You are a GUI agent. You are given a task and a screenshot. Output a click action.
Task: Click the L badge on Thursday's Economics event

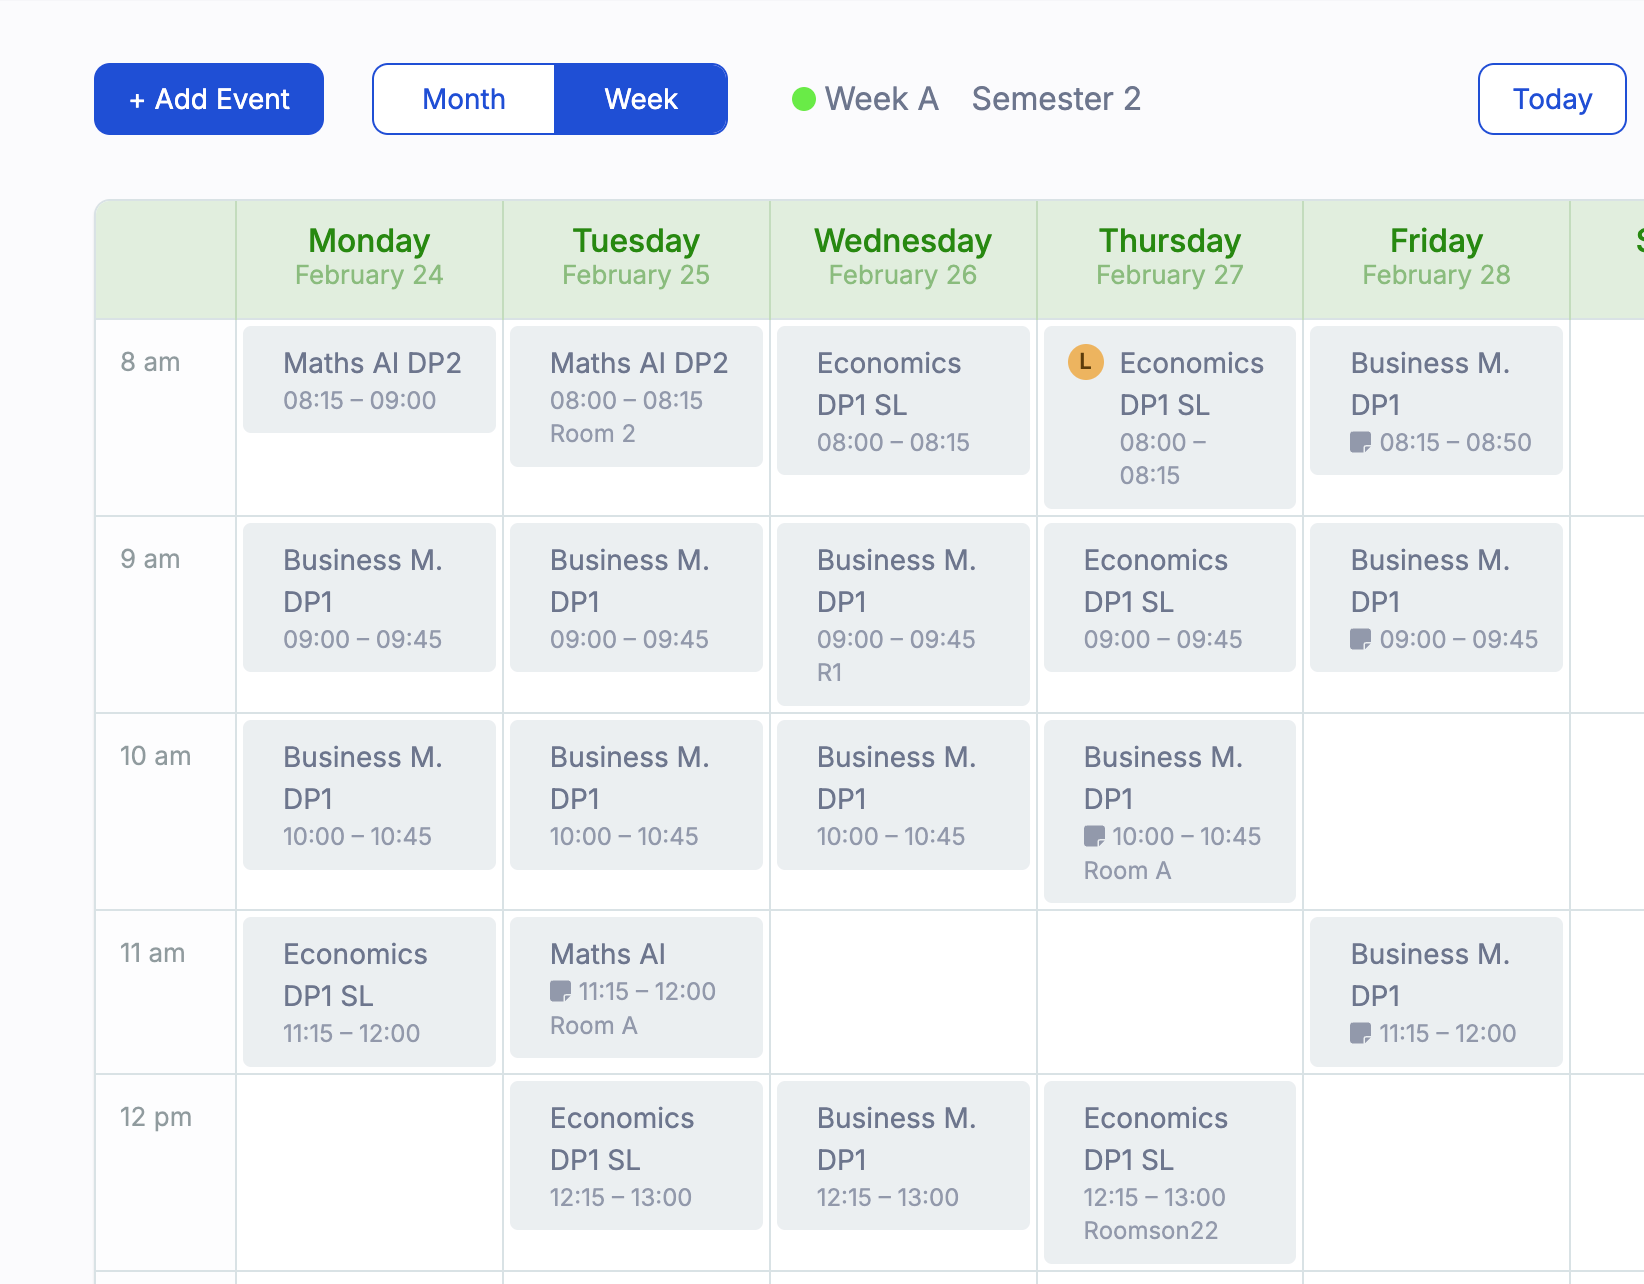coord(1085,363)
